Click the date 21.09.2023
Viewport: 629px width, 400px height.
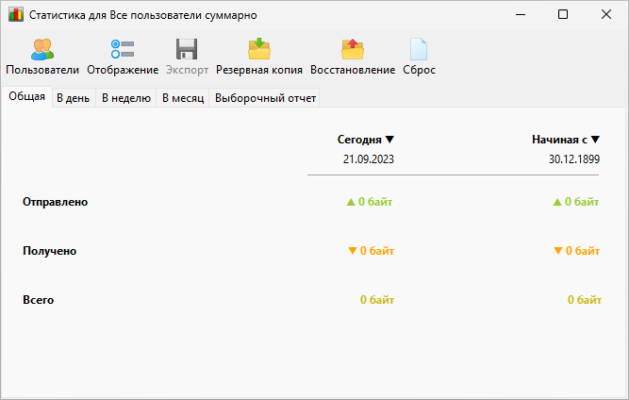coord(368,159)
